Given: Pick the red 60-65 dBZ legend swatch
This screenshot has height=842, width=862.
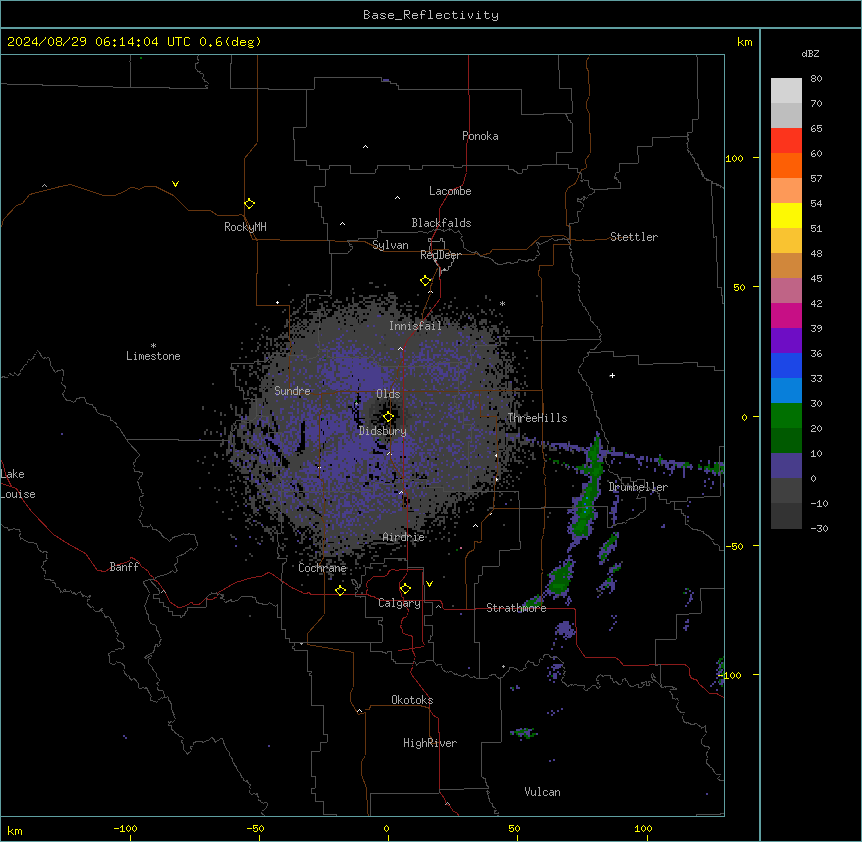Looking at the screenshot, I should pos(786,141).
